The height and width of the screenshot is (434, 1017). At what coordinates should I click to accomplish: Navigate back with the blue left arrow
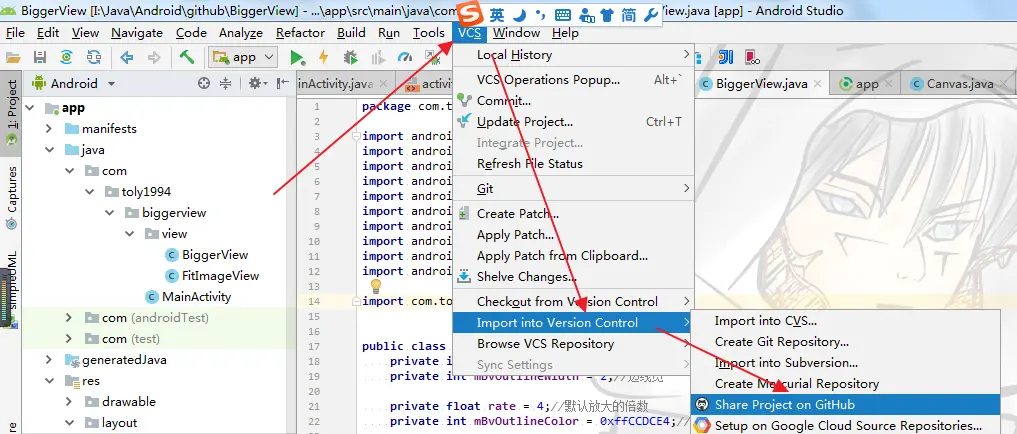point(127,58)
